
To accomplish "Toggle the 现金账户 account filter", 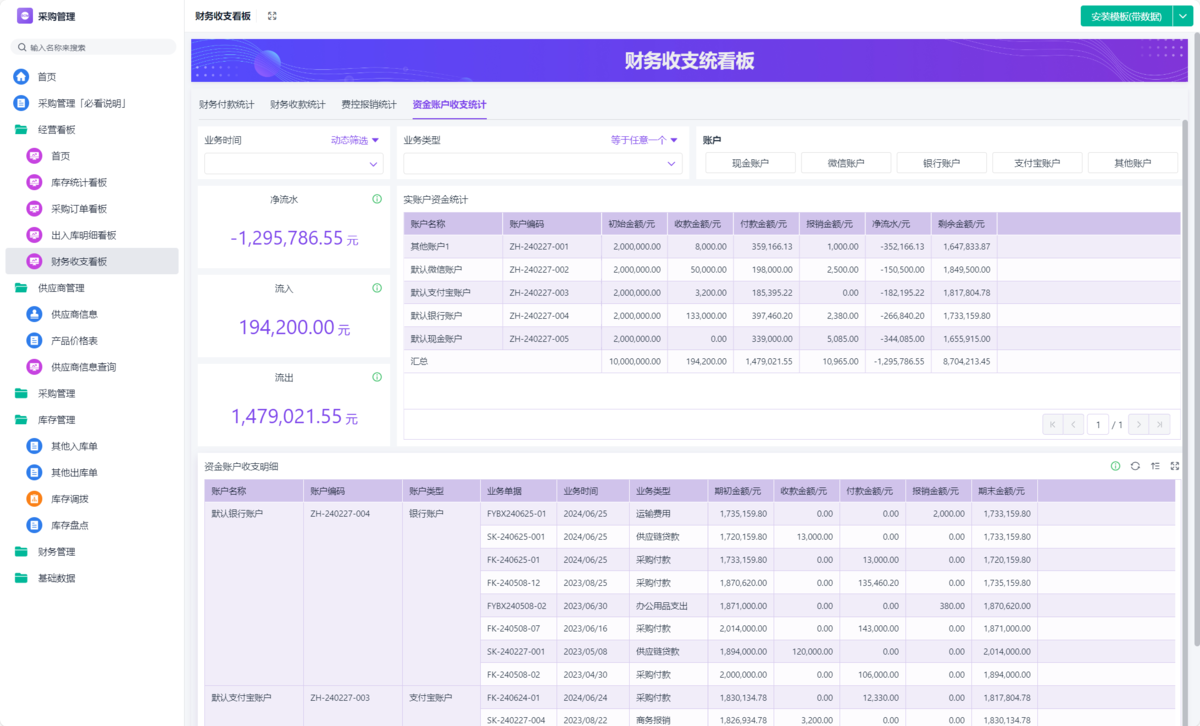I will (750, 163).
